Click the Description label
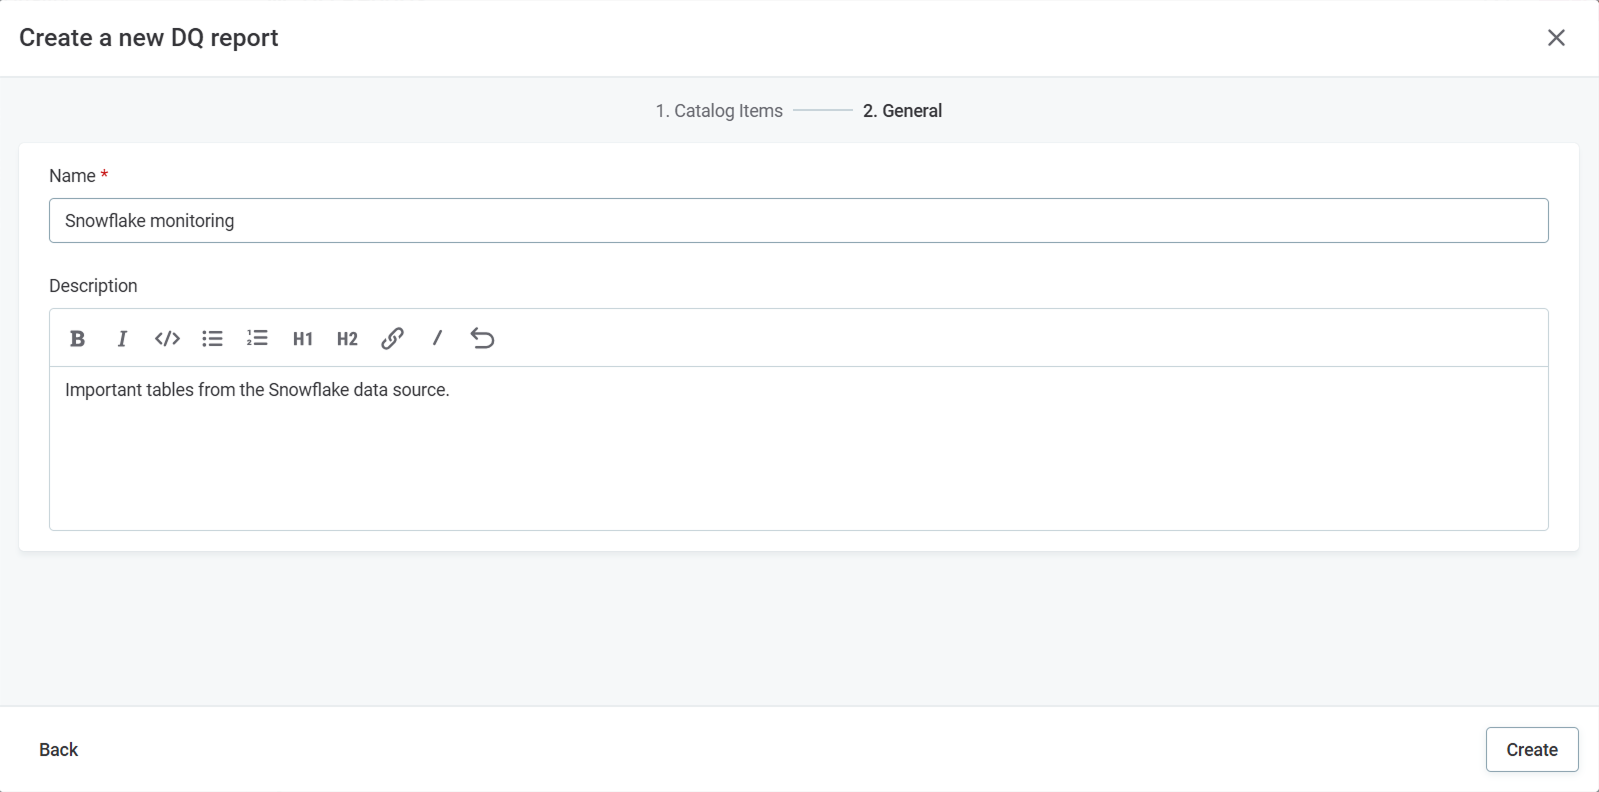This screenshot has height=792, width=1599. [x=93, y=286]
